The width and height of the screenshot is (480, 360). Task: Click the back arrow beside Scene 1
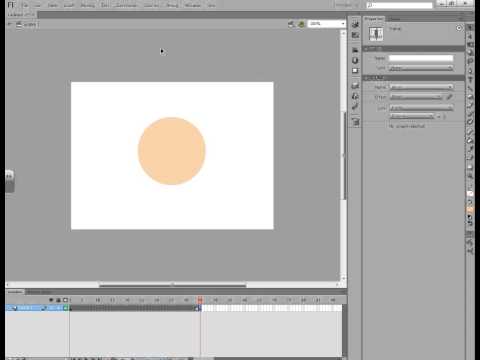9,24
